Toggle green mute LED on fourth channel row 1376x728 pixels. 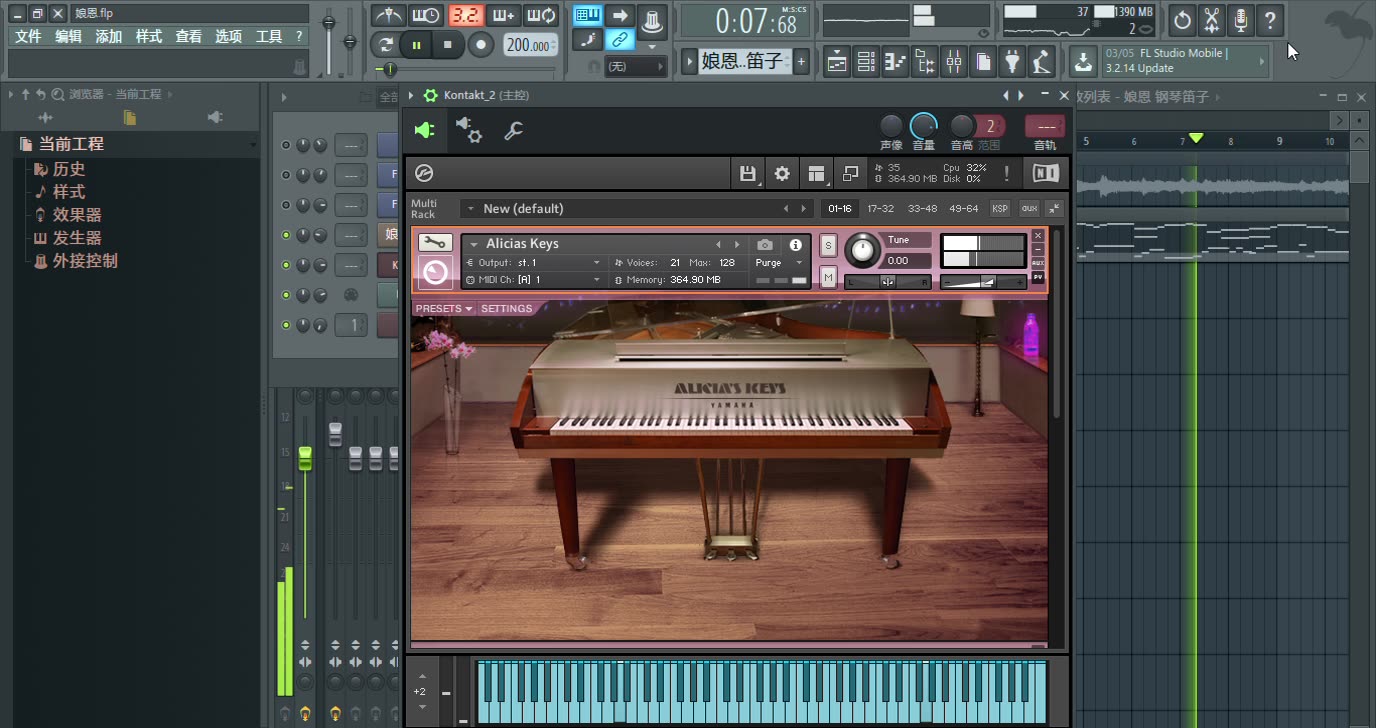(286, 235)
